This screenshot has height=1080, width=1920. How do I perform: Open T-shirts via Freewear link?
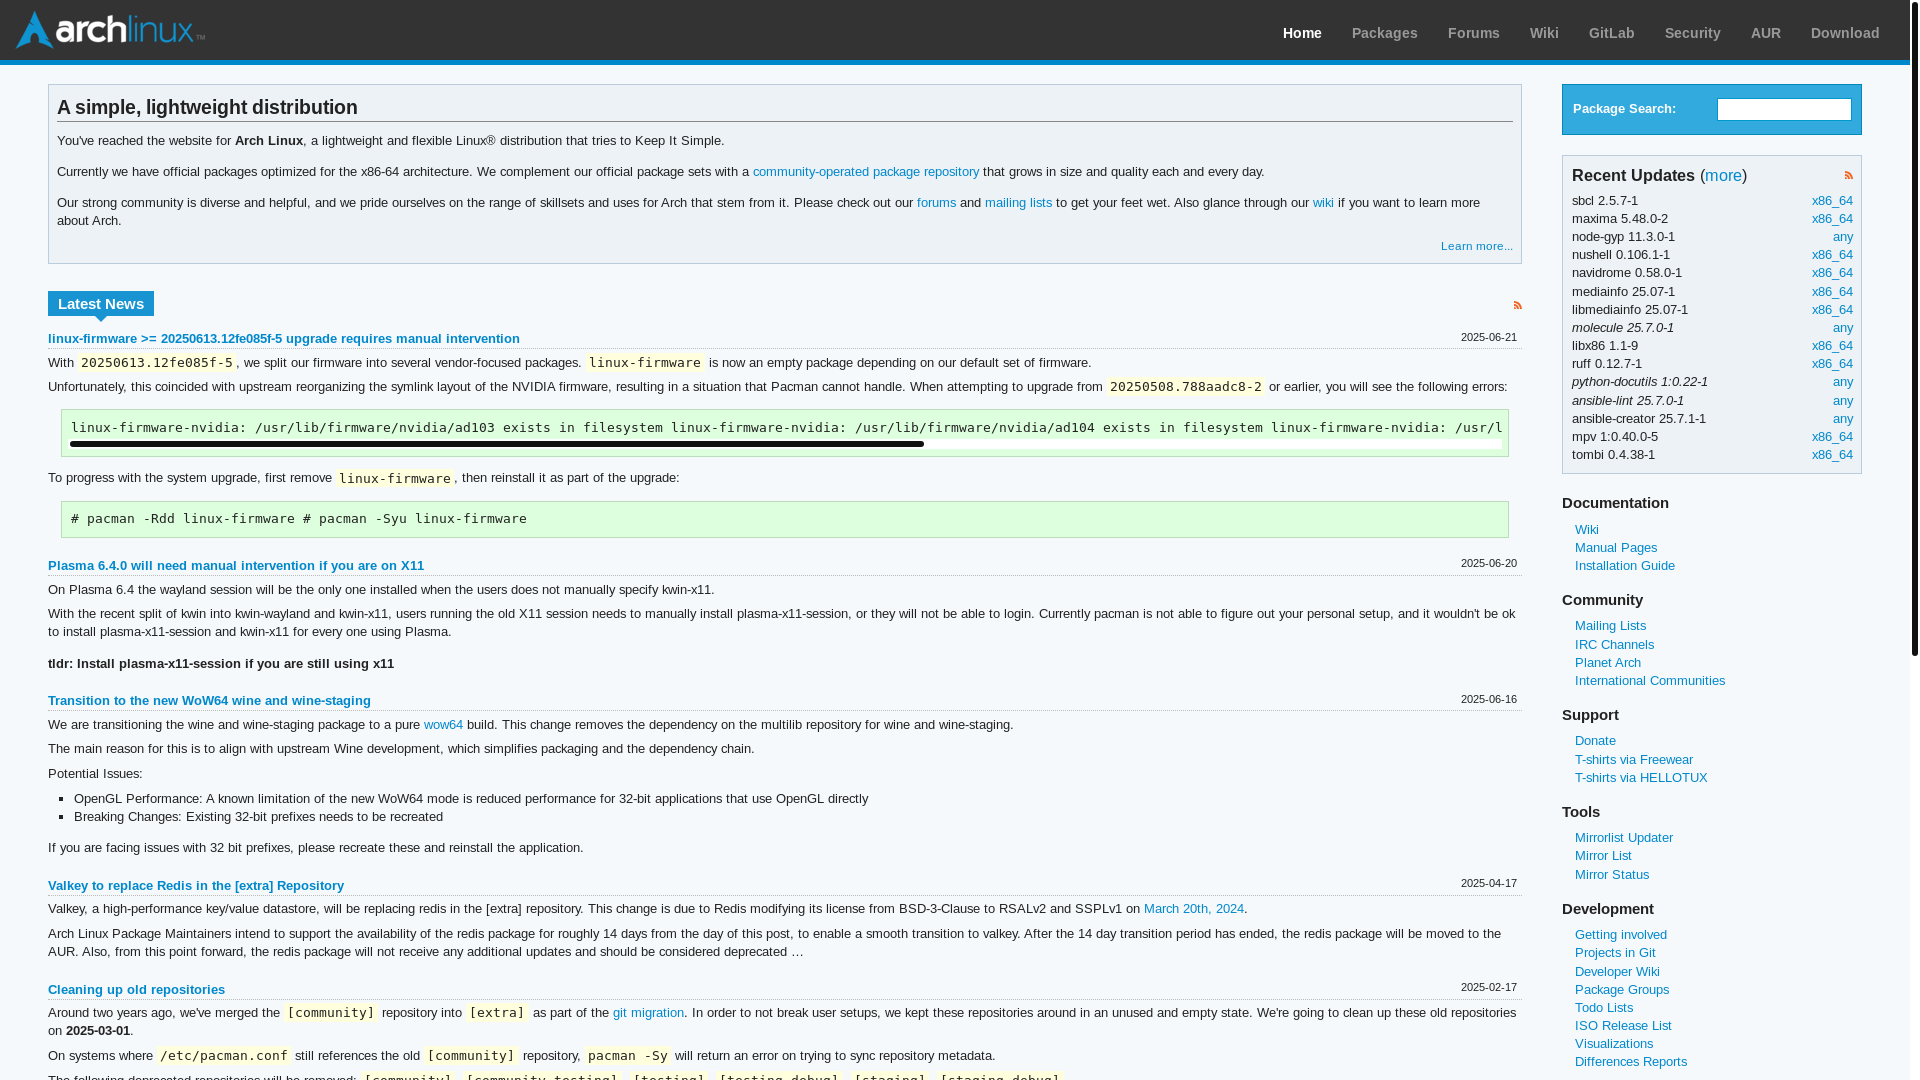point(1633,760)
